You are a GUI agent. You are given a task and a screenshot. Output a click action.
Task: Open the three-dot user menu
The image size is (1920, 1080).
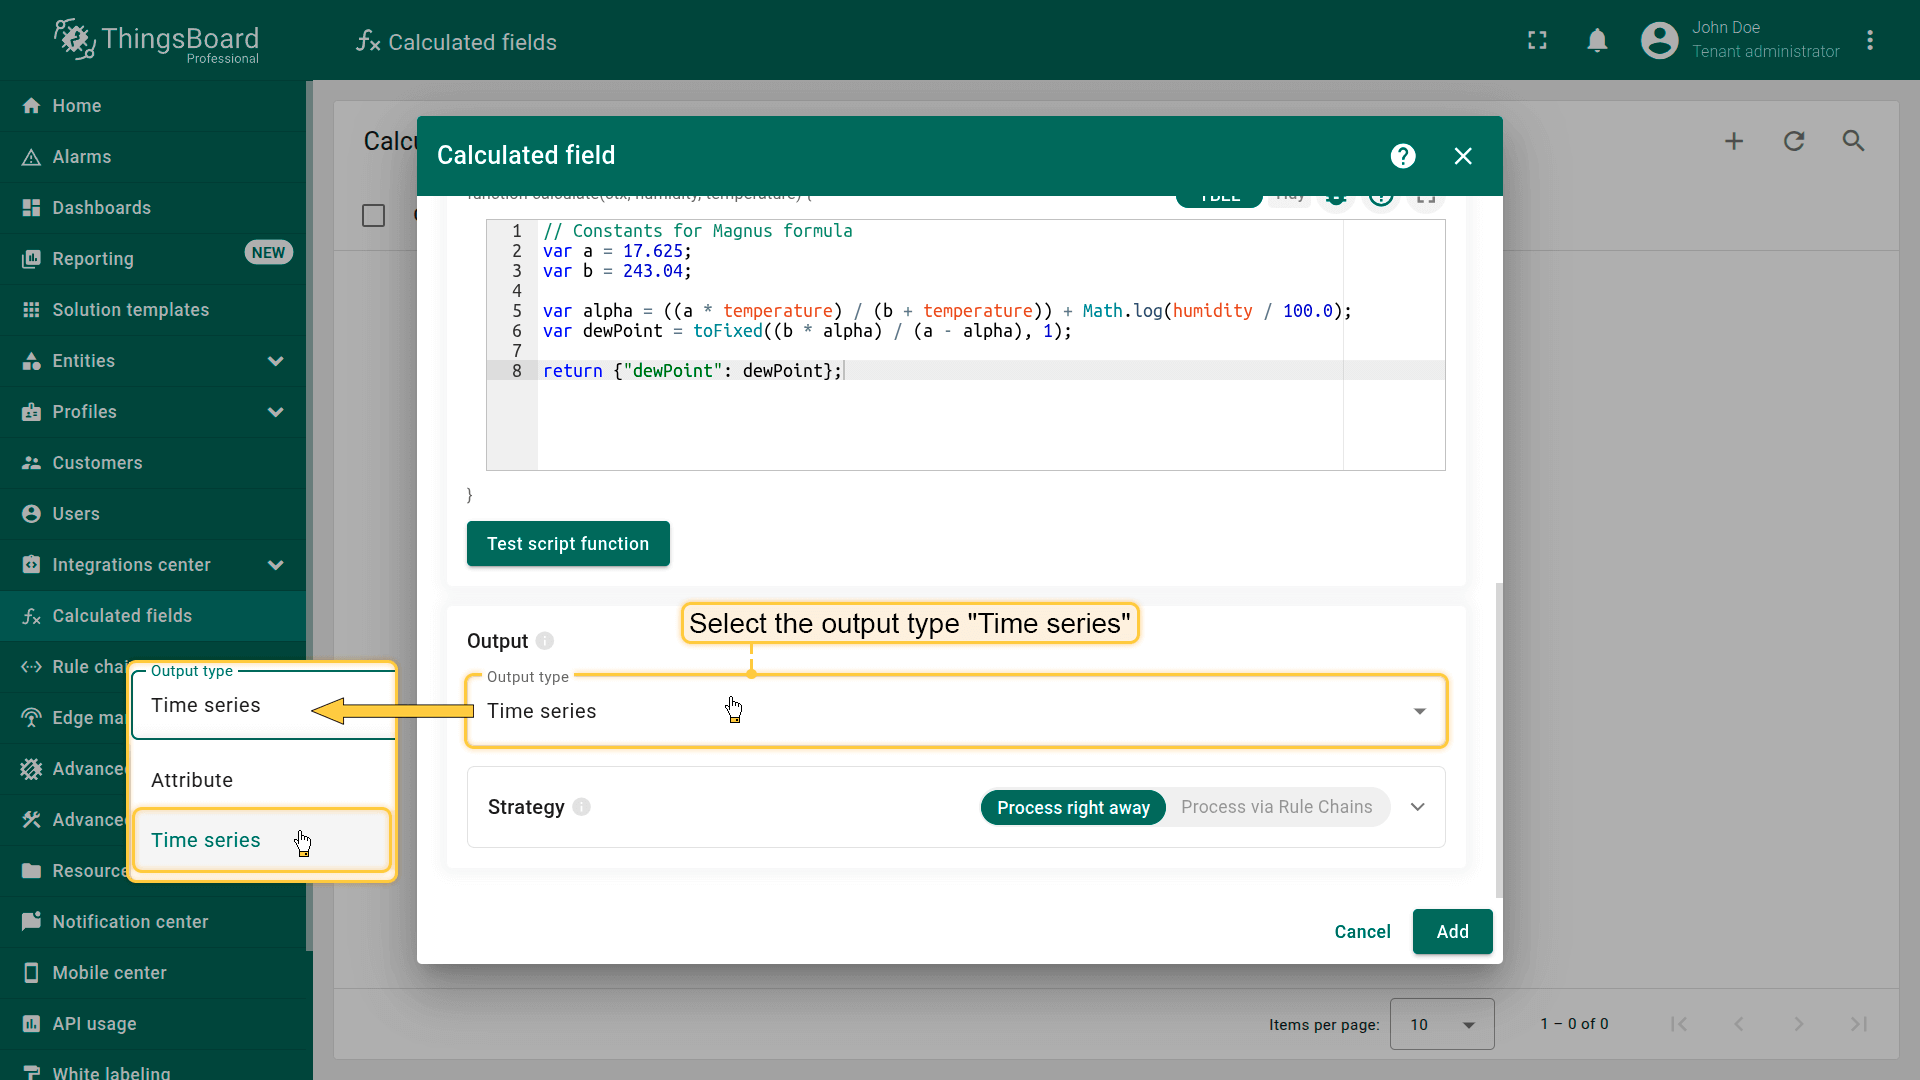click(1870, 41)
